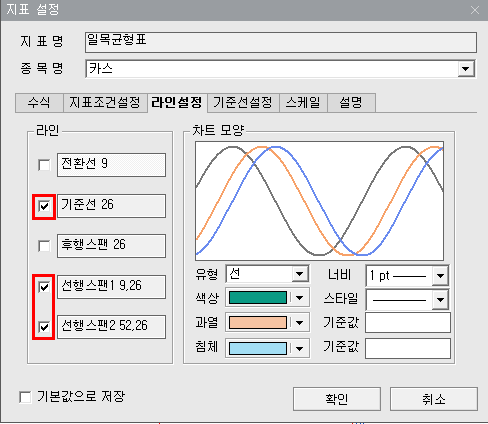Image resolution: width=488 pixels, height=424 pixels.
Task: Expand the 스타일 line style dropdown
Action: coord(440,300)
